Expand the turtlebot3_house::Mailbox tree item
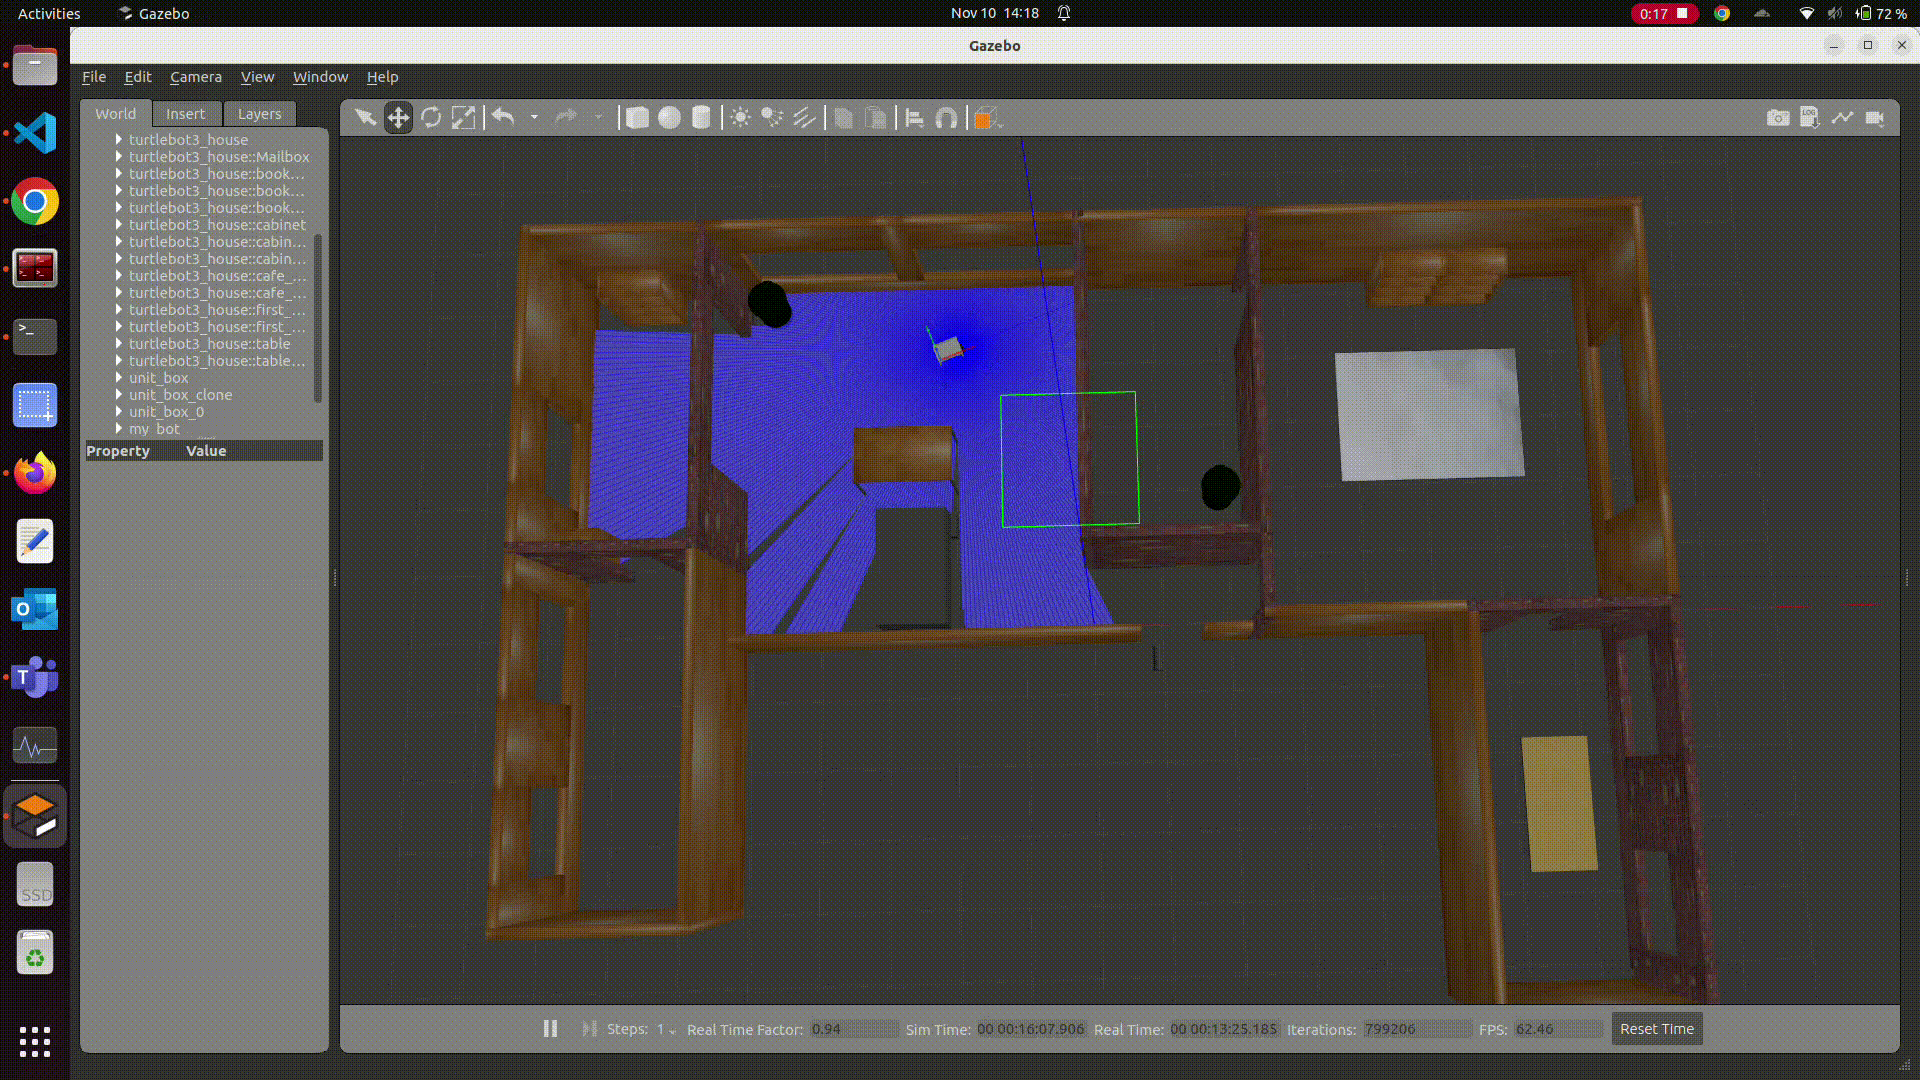 [119, 157]
